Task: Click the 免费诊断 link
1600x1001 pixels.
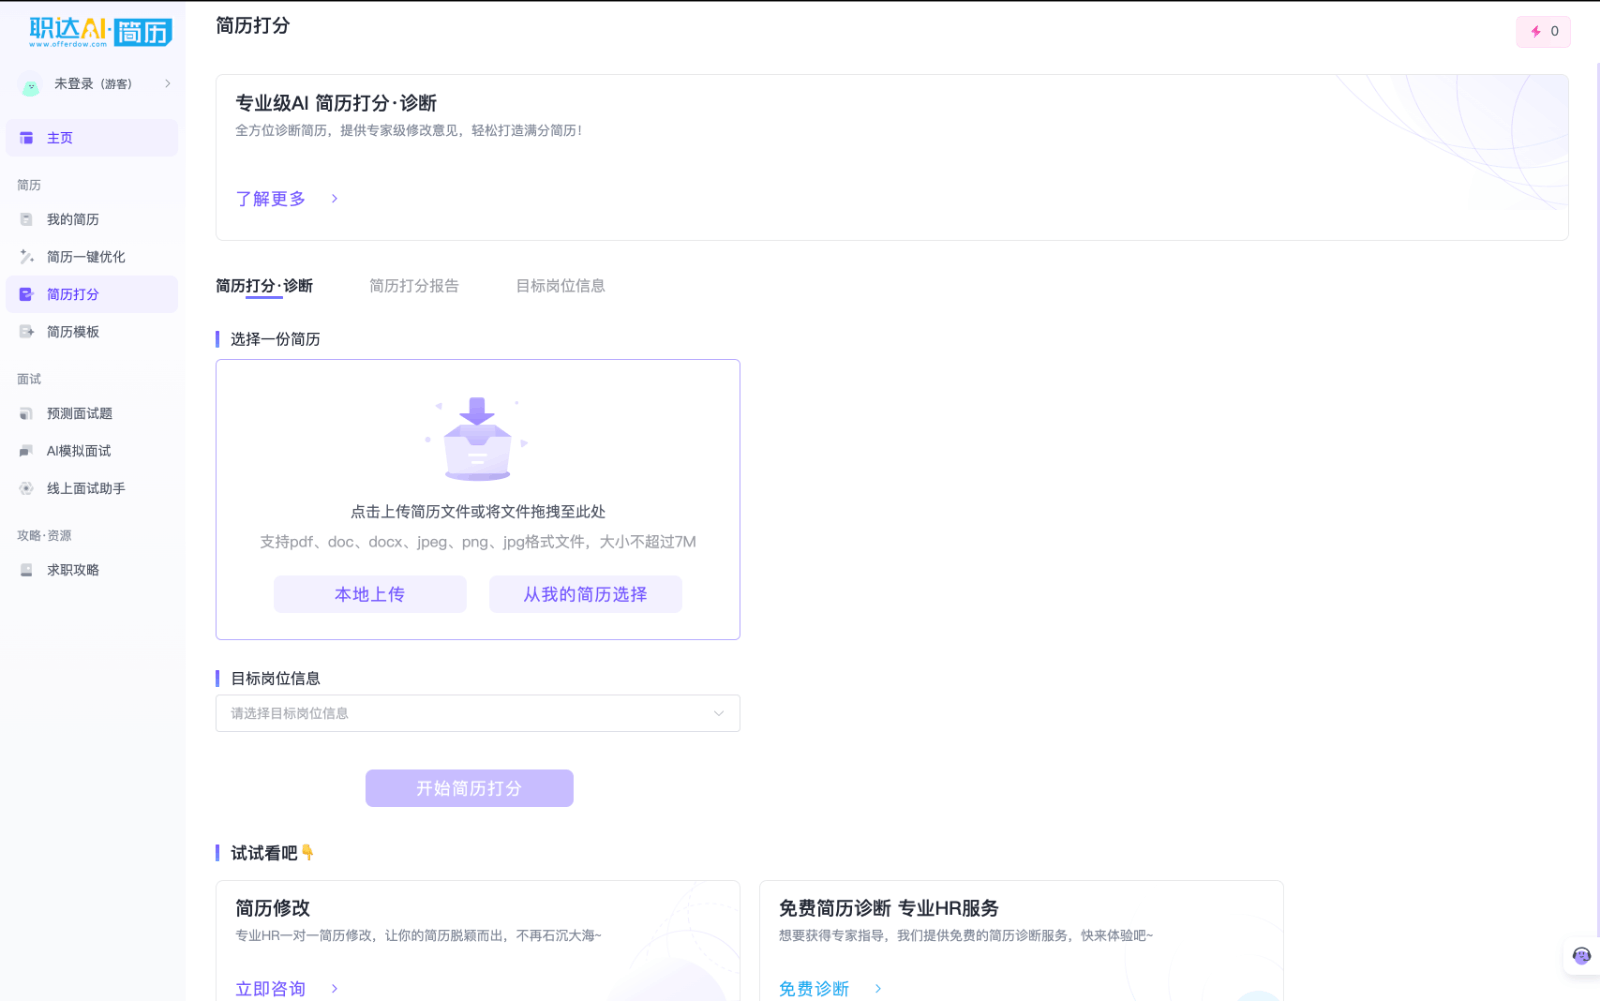Action: tap(814, 989)
